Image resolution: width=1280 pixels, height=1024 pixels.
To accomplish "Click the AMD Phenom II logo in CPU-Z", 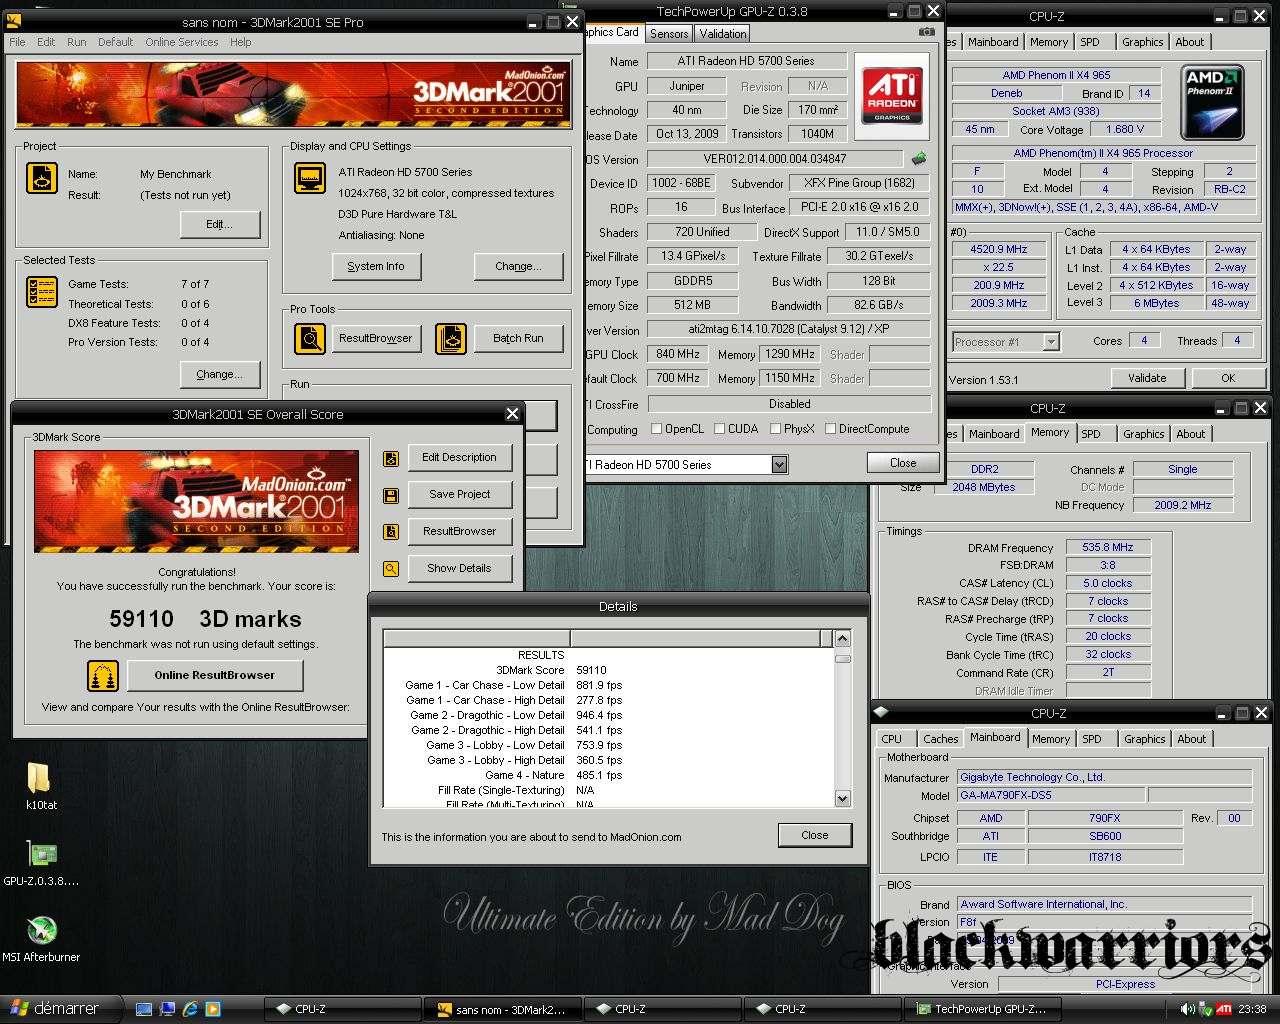I will 1212,102.
